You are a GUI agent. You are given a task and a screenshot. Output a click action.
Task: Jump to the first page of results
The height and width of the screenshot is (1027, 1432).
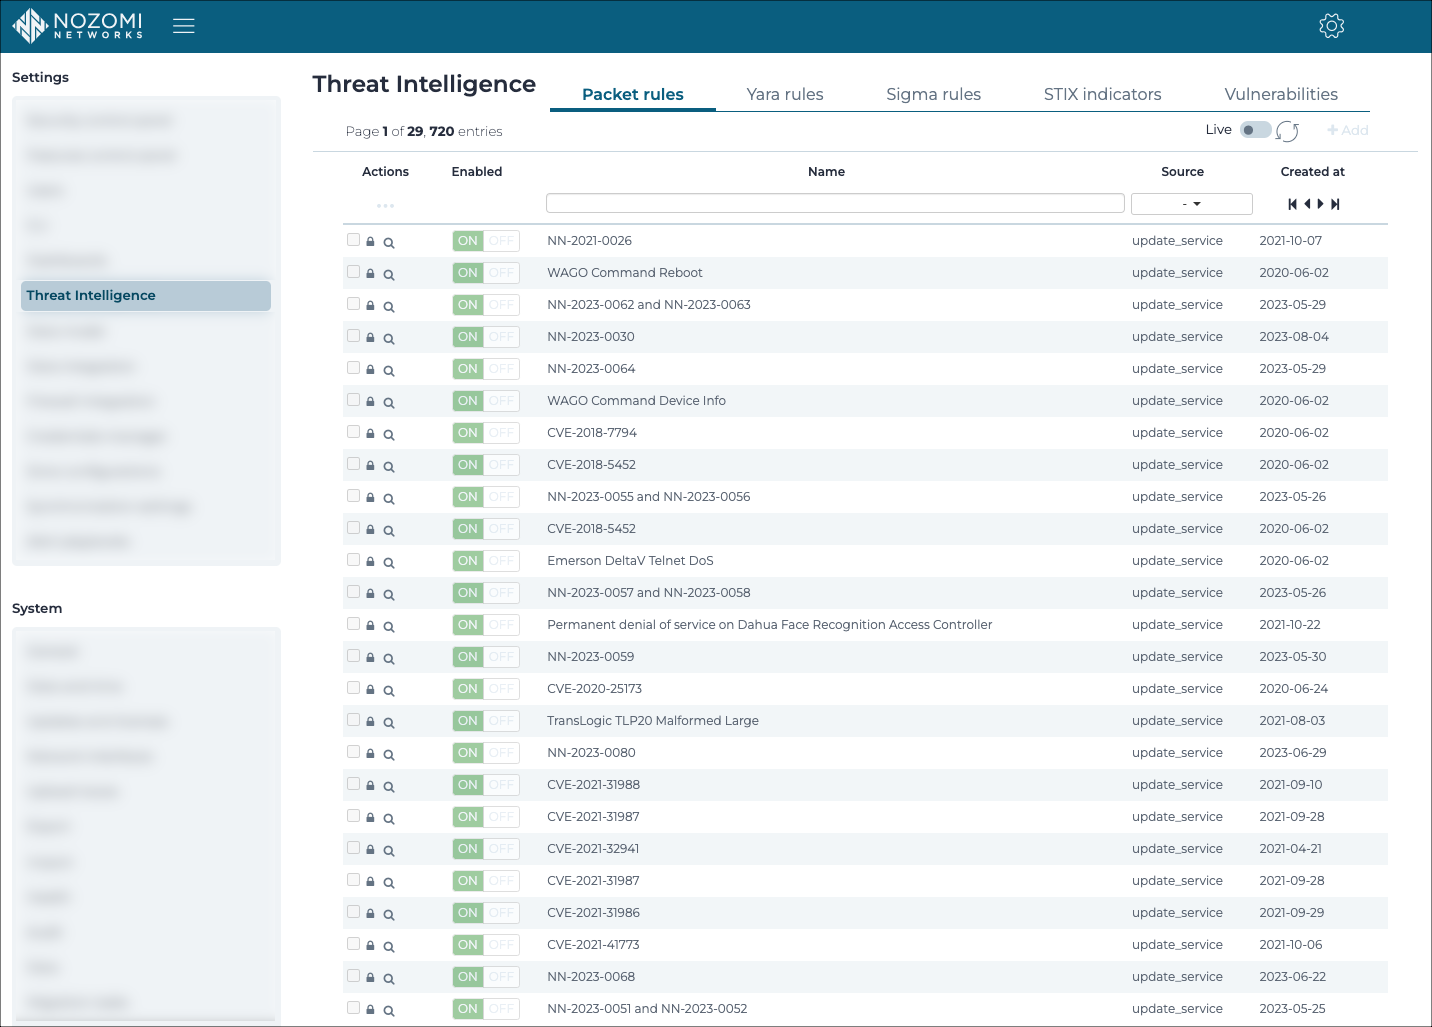(1292, 204)
